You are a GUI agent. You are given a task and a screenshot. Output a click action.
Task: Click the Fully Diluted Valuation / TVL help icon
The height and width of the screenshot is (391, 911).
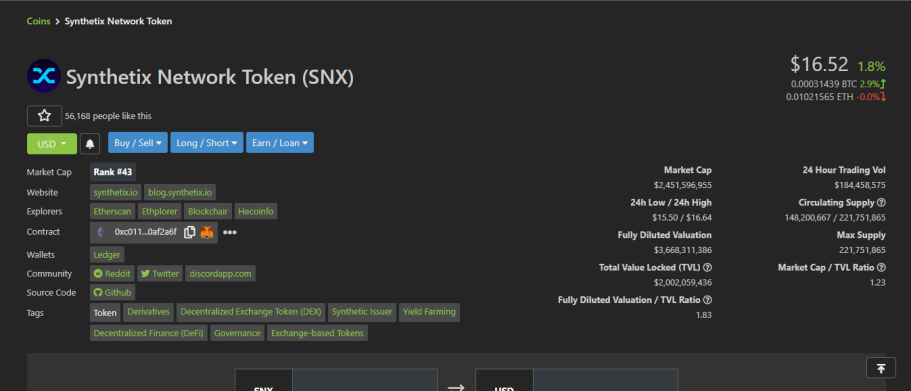coord(707,300)
